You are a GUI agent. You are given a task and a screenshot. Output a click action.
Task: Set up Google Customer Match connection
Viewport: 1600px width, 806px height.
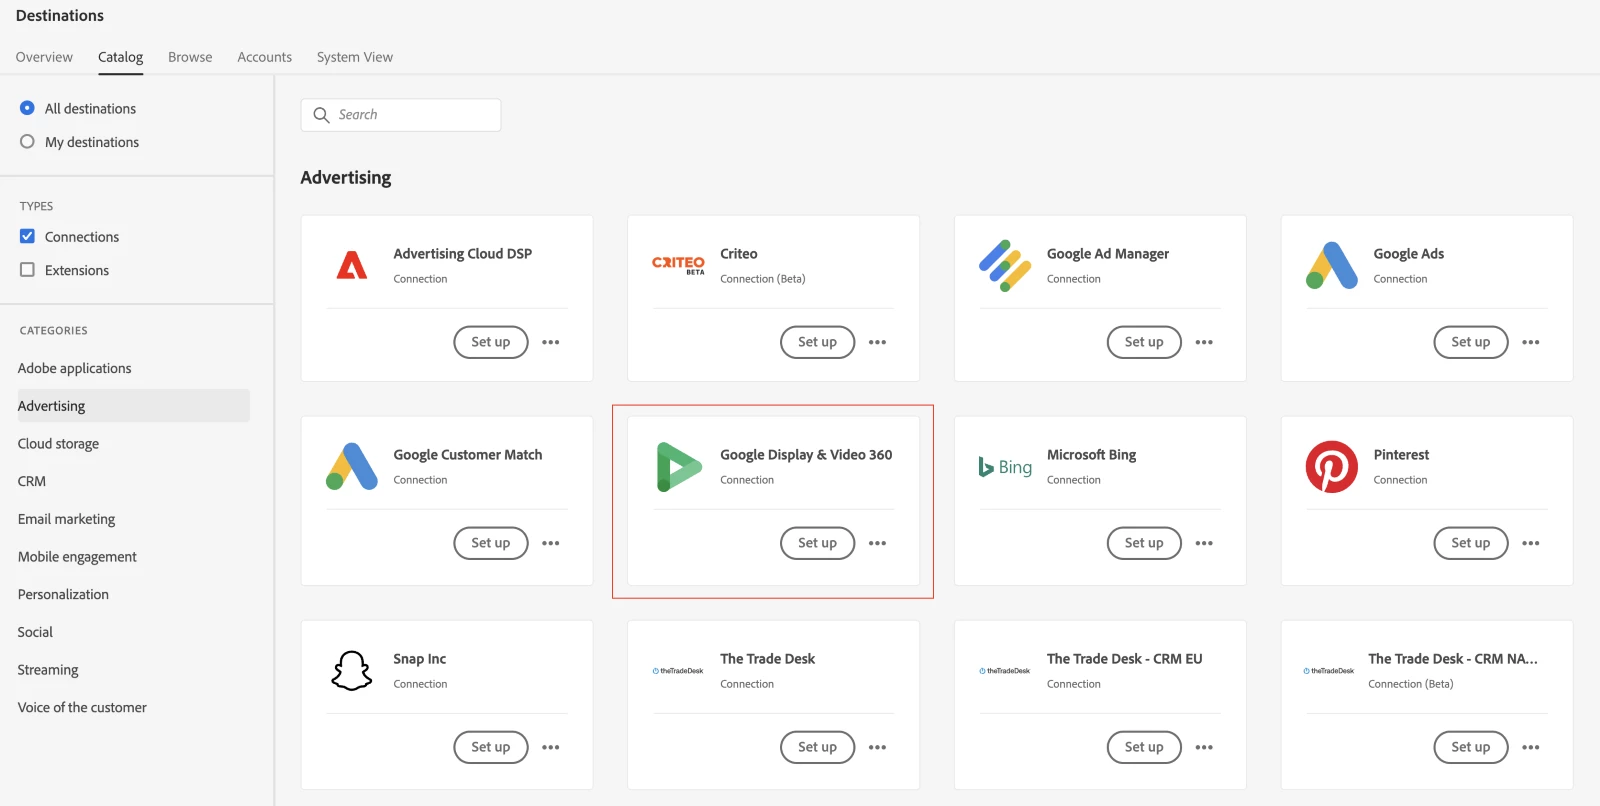(491, 543)
